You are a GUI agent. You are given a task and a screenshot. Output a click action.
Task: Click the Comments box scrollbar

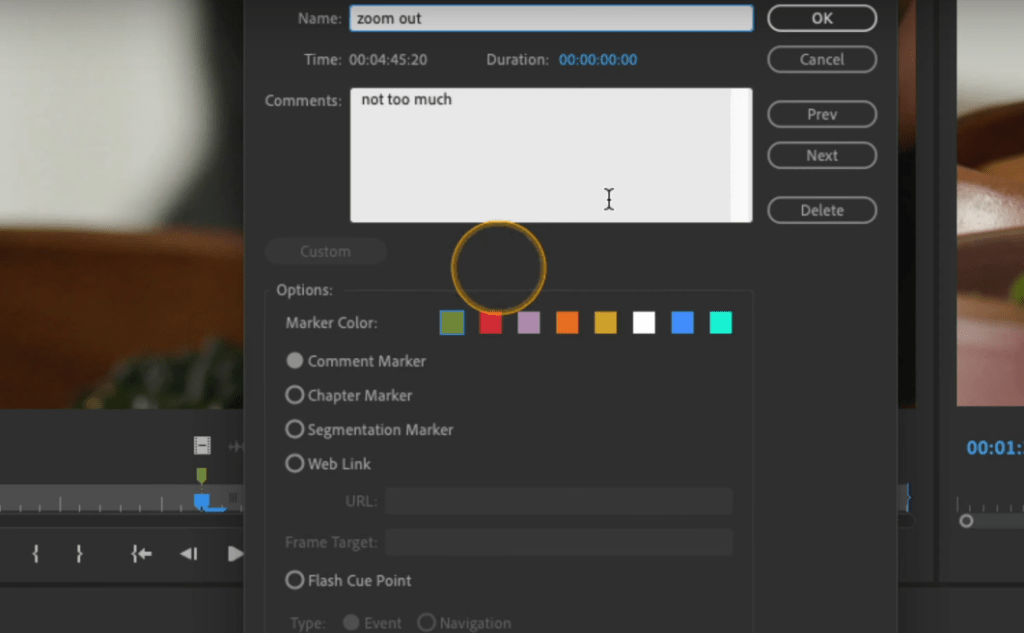point(742,155)
